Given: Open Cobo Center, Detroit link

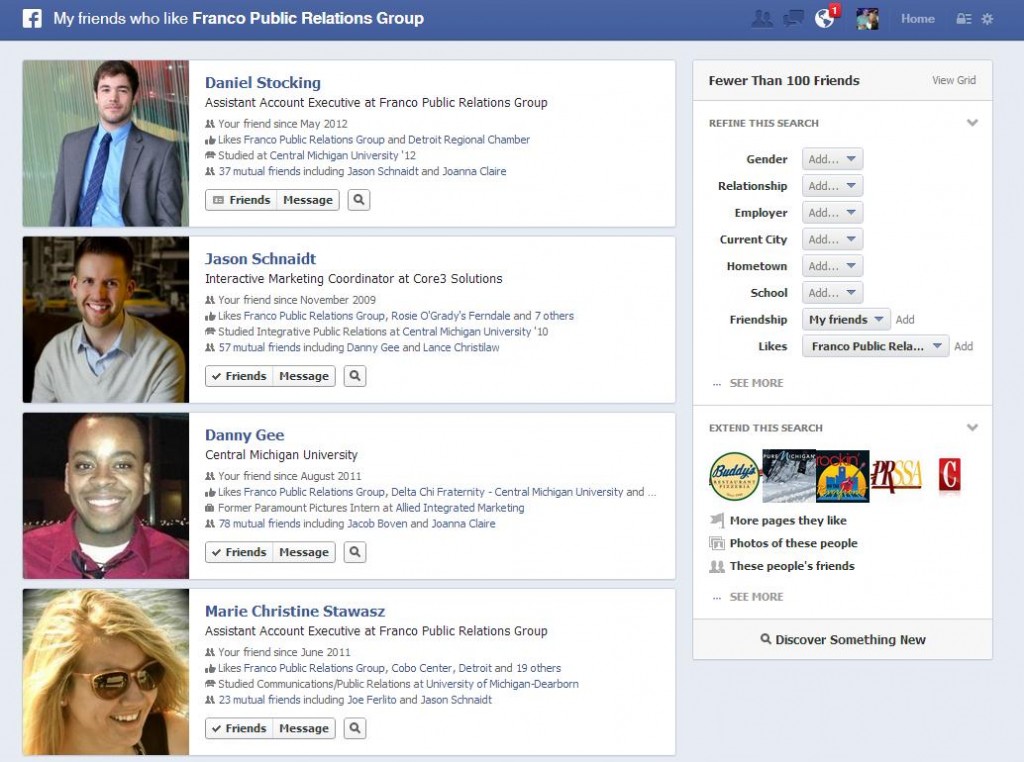Looking at the screenshot, I should point(441,668).
